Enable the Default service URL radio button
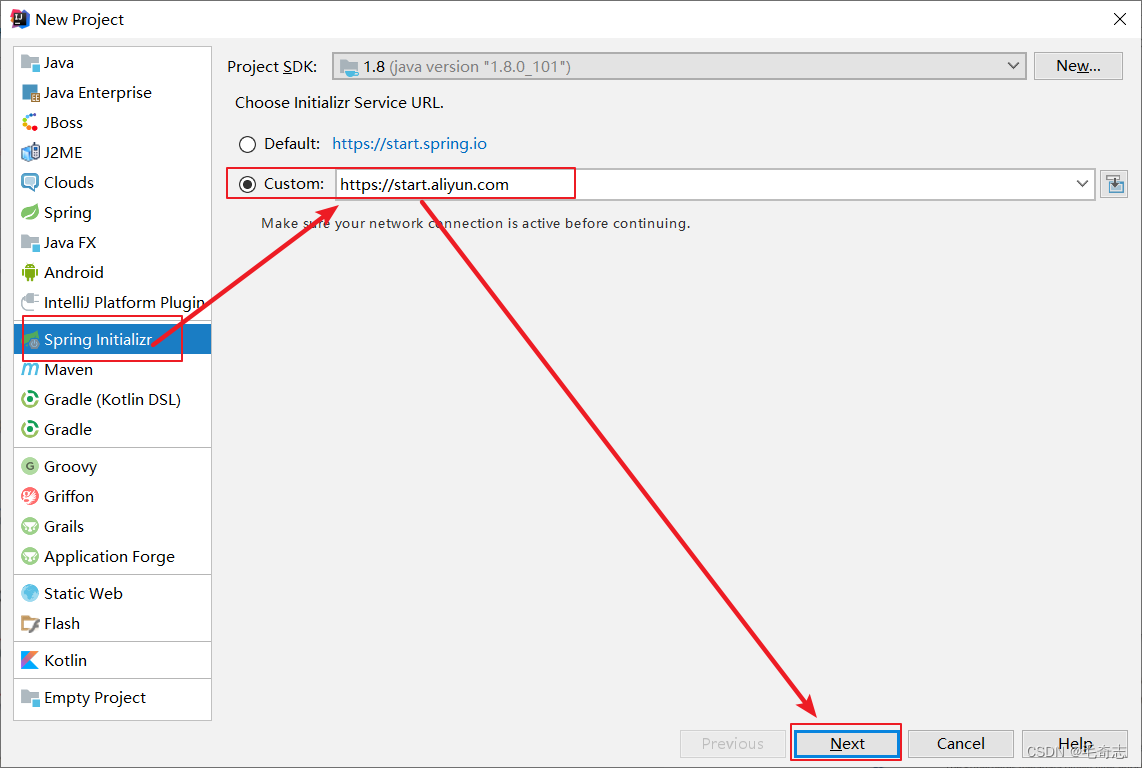This screenshot has height=768, width=1142. (x=248, y=144)
